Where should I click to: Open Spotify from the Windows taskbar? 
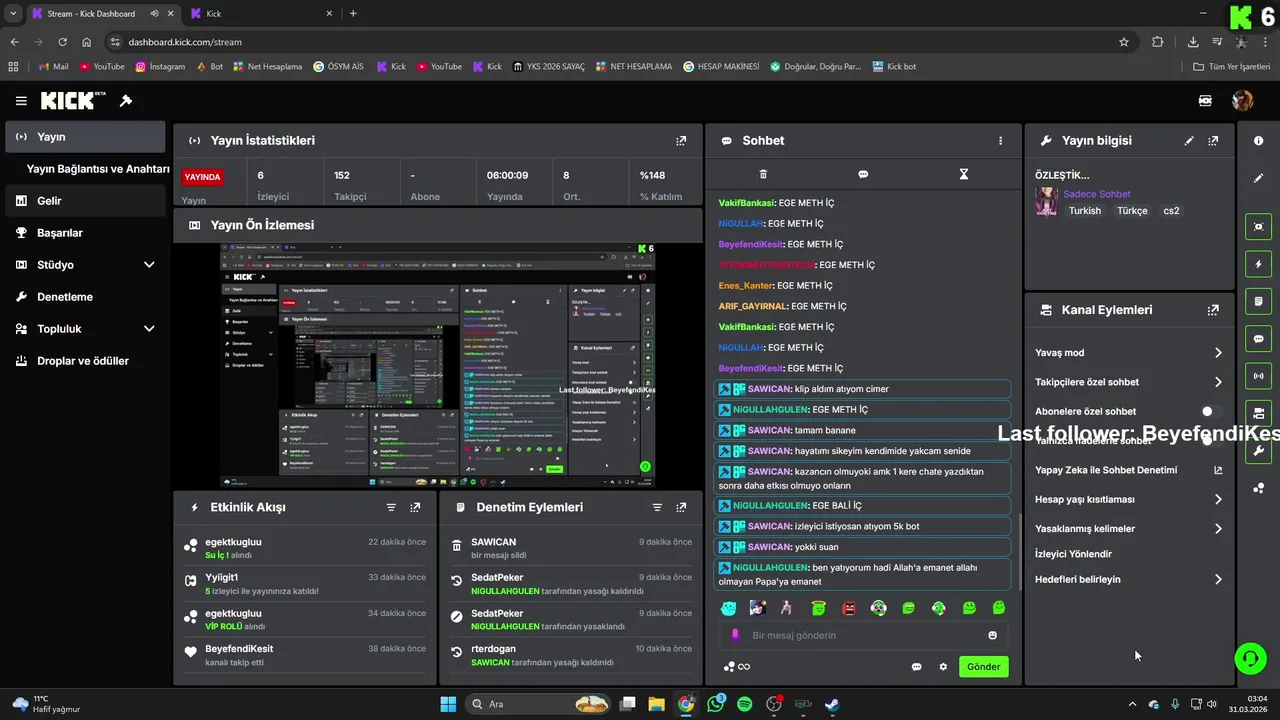pos(745,704)
